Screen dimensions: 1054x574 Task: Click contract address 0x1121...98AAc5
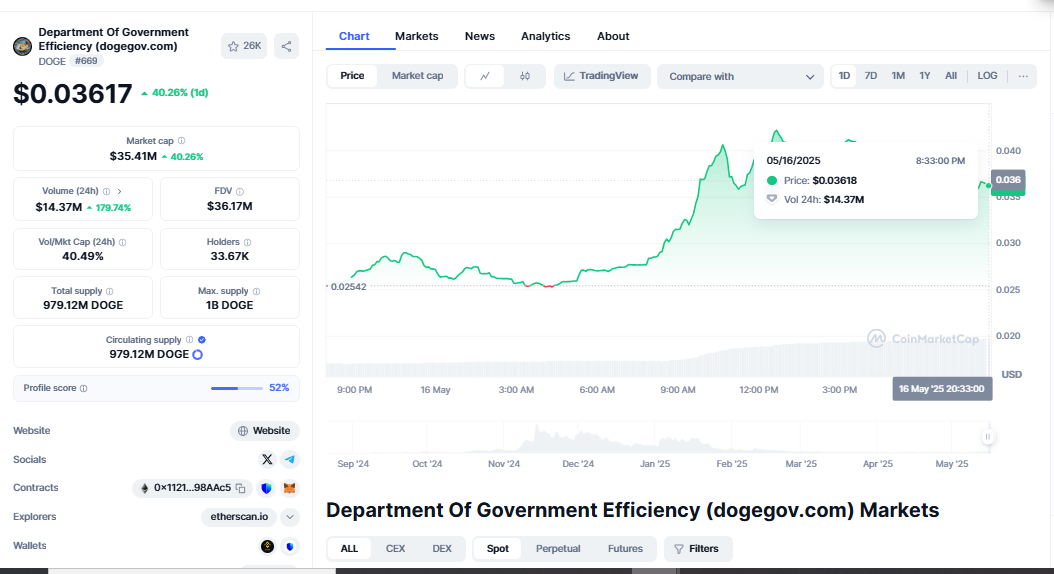(x=192, y=488)
